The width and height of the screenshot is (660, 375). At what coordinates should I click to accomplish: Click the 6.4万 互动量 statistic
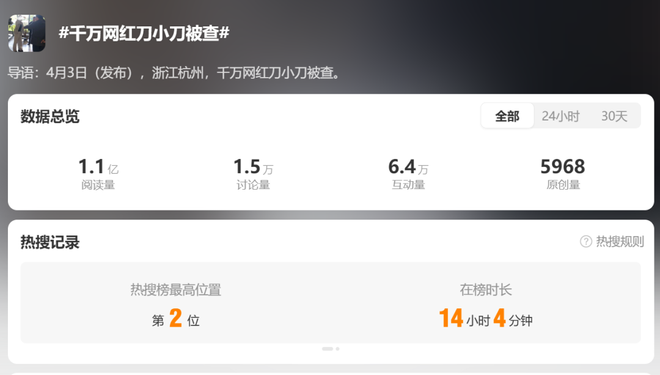408,173
